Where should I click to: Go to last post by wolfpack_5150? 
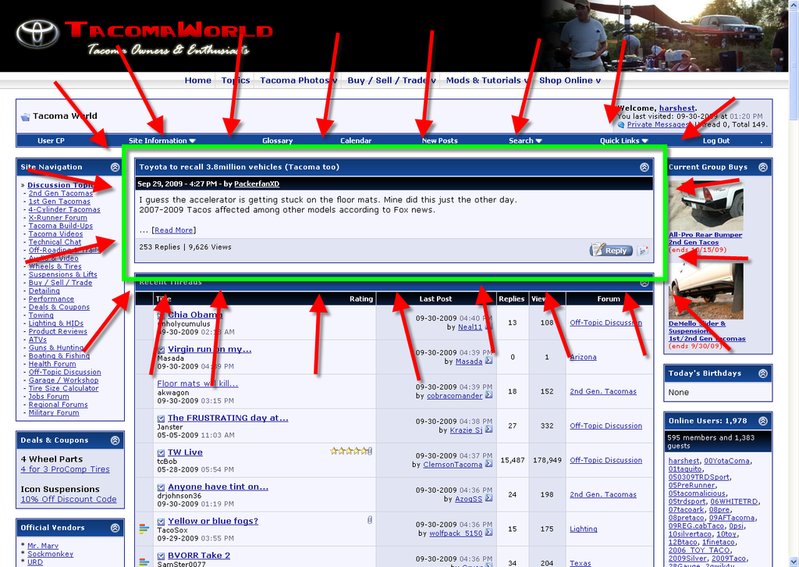tap(489, 532)
